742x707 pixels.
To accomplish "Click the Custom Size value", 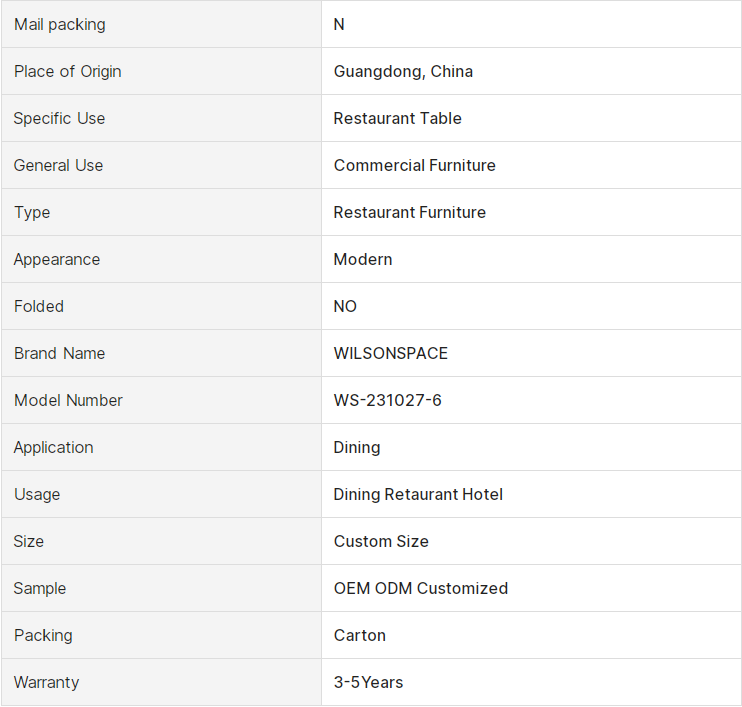I will tap(381, 541).
